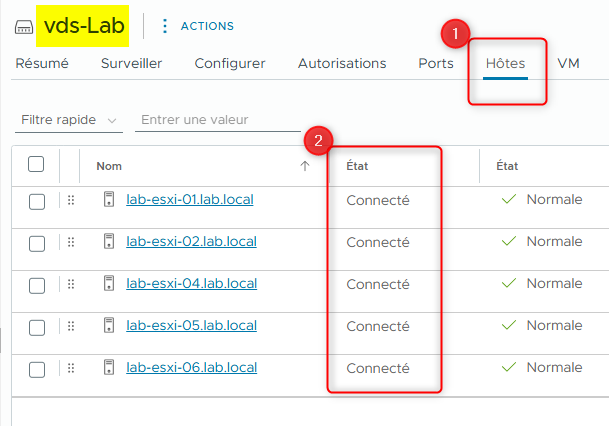609x426 pixels.
Task: Click Normale in the lab-esxi-06 row
Action: 554,367
